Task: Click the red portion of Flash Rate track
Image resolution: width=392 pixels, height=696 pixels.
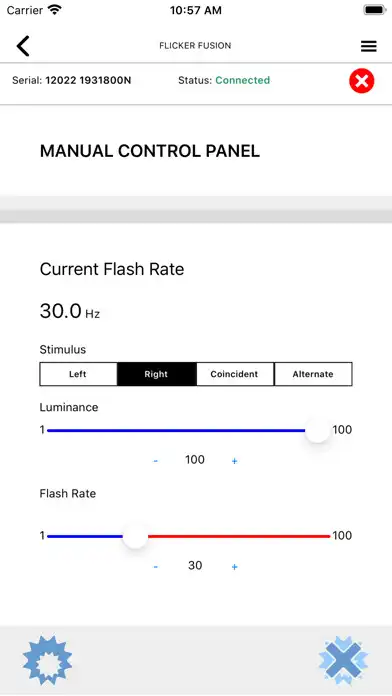Action: [x=239, y=536]
